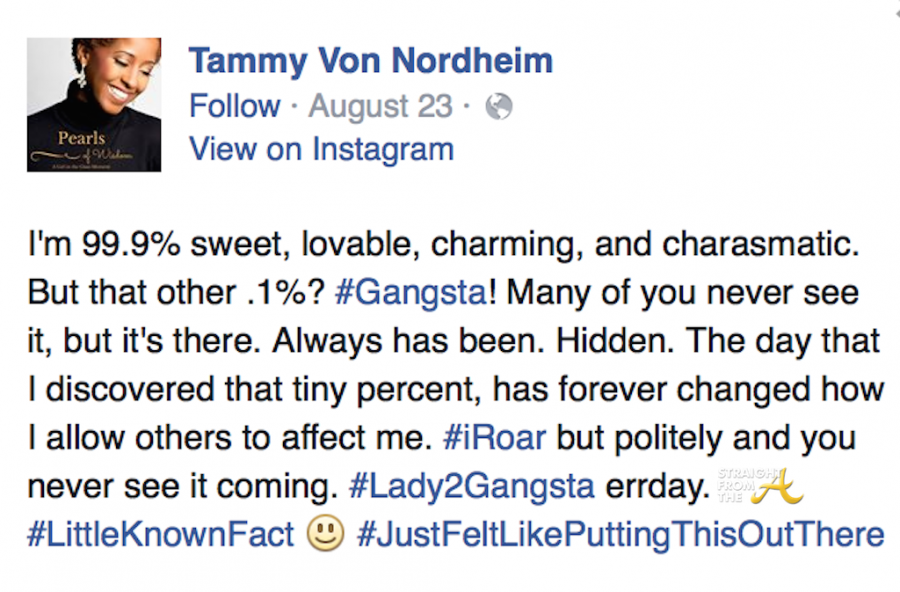Follow Tammy Von Nordheim
Screen dimensions: 900x592
click(235, 107)
